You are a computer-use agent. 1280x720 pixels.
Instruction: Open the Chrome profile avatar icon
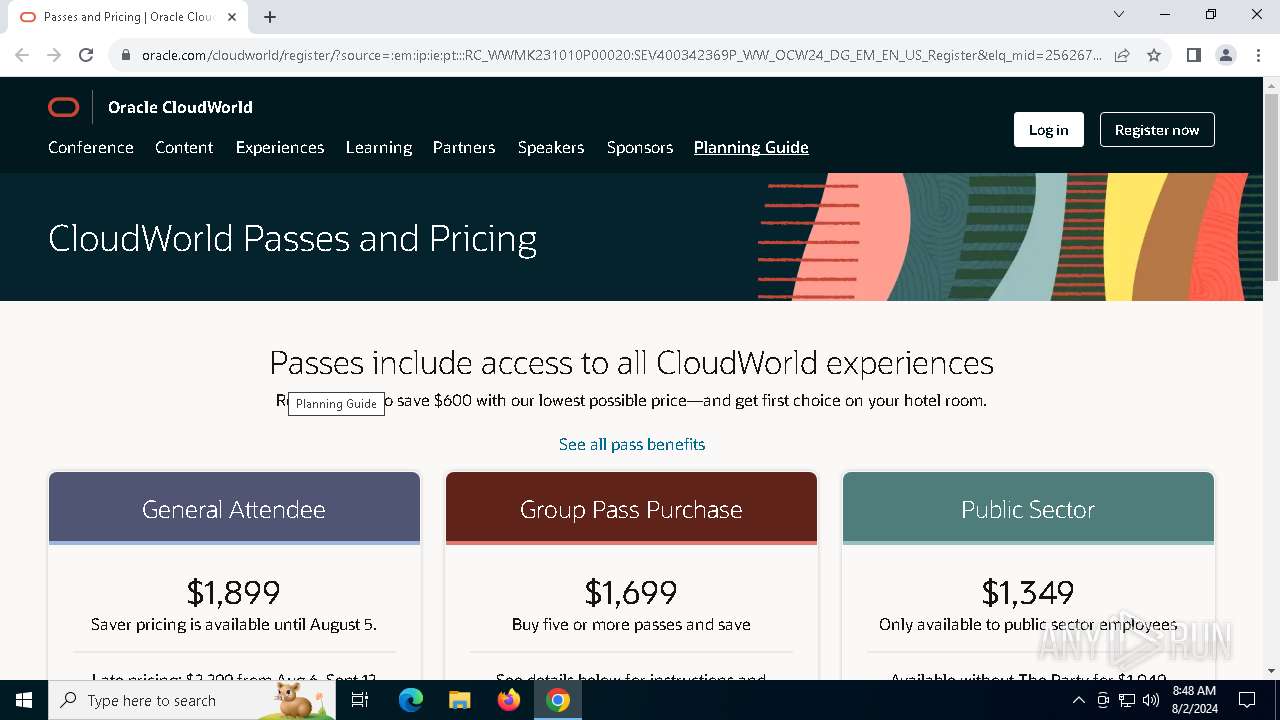(1226, 55)
